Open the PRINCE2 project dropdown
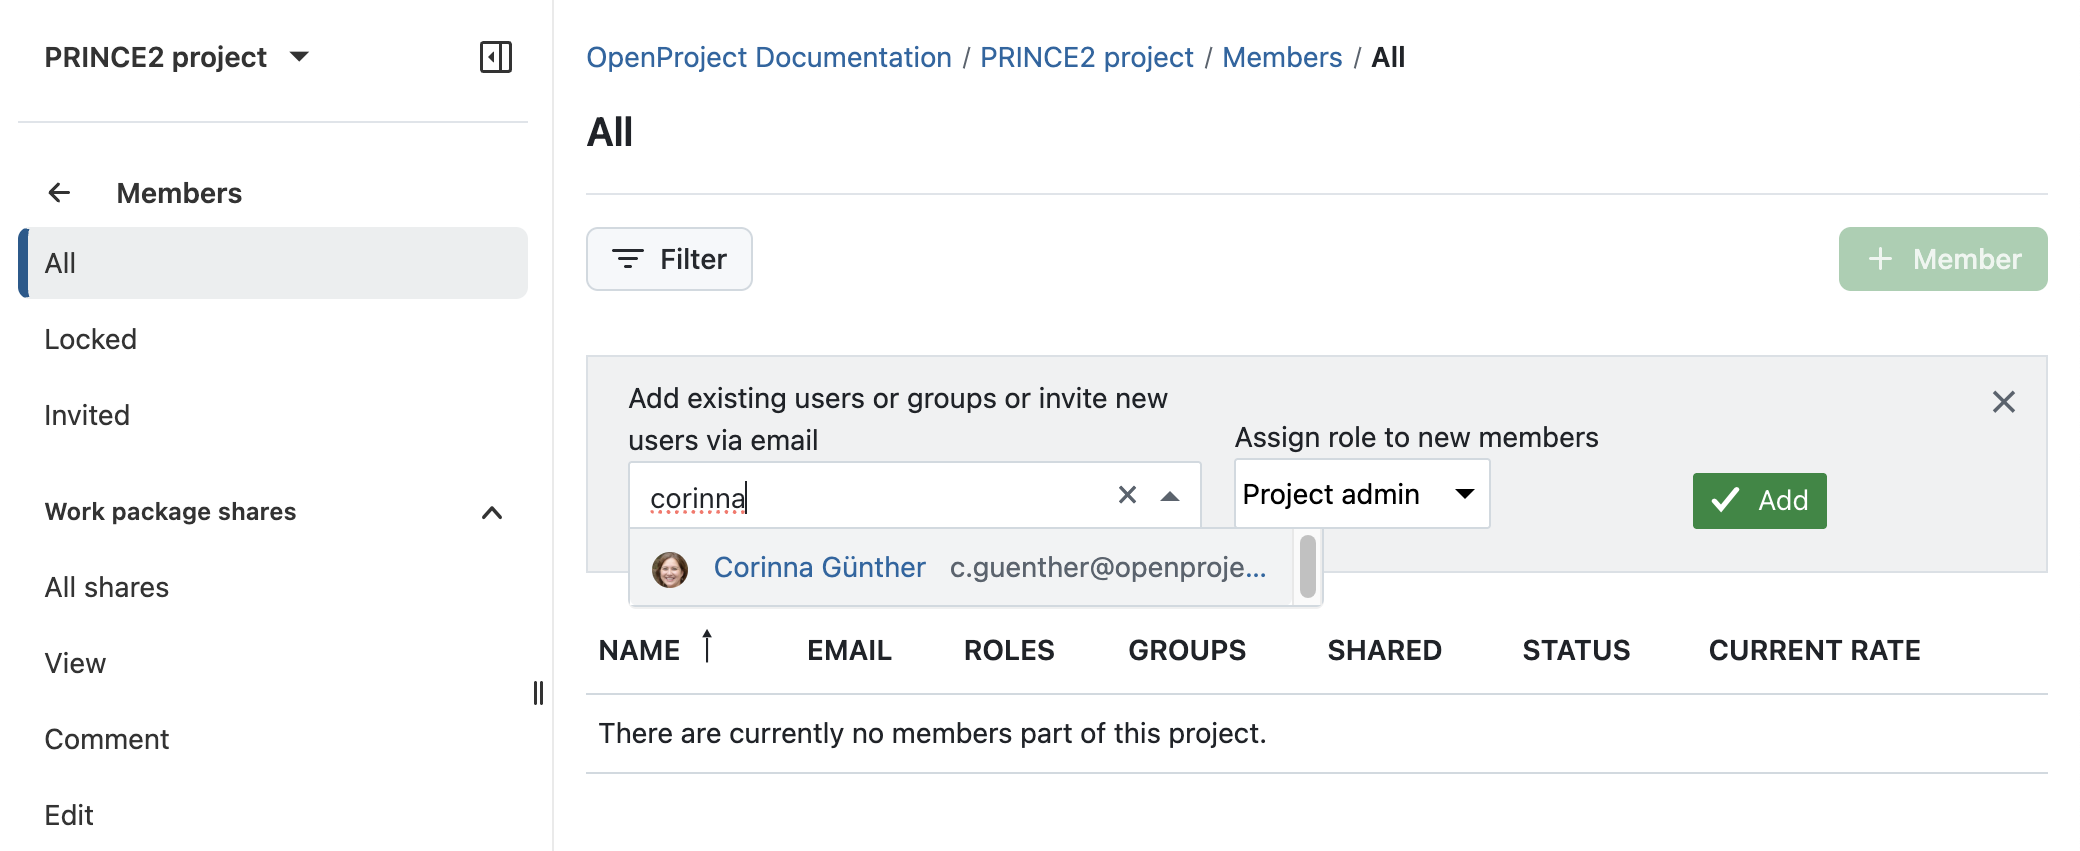The width and height of the screenshot is (2080, 851). coord(299,57)
